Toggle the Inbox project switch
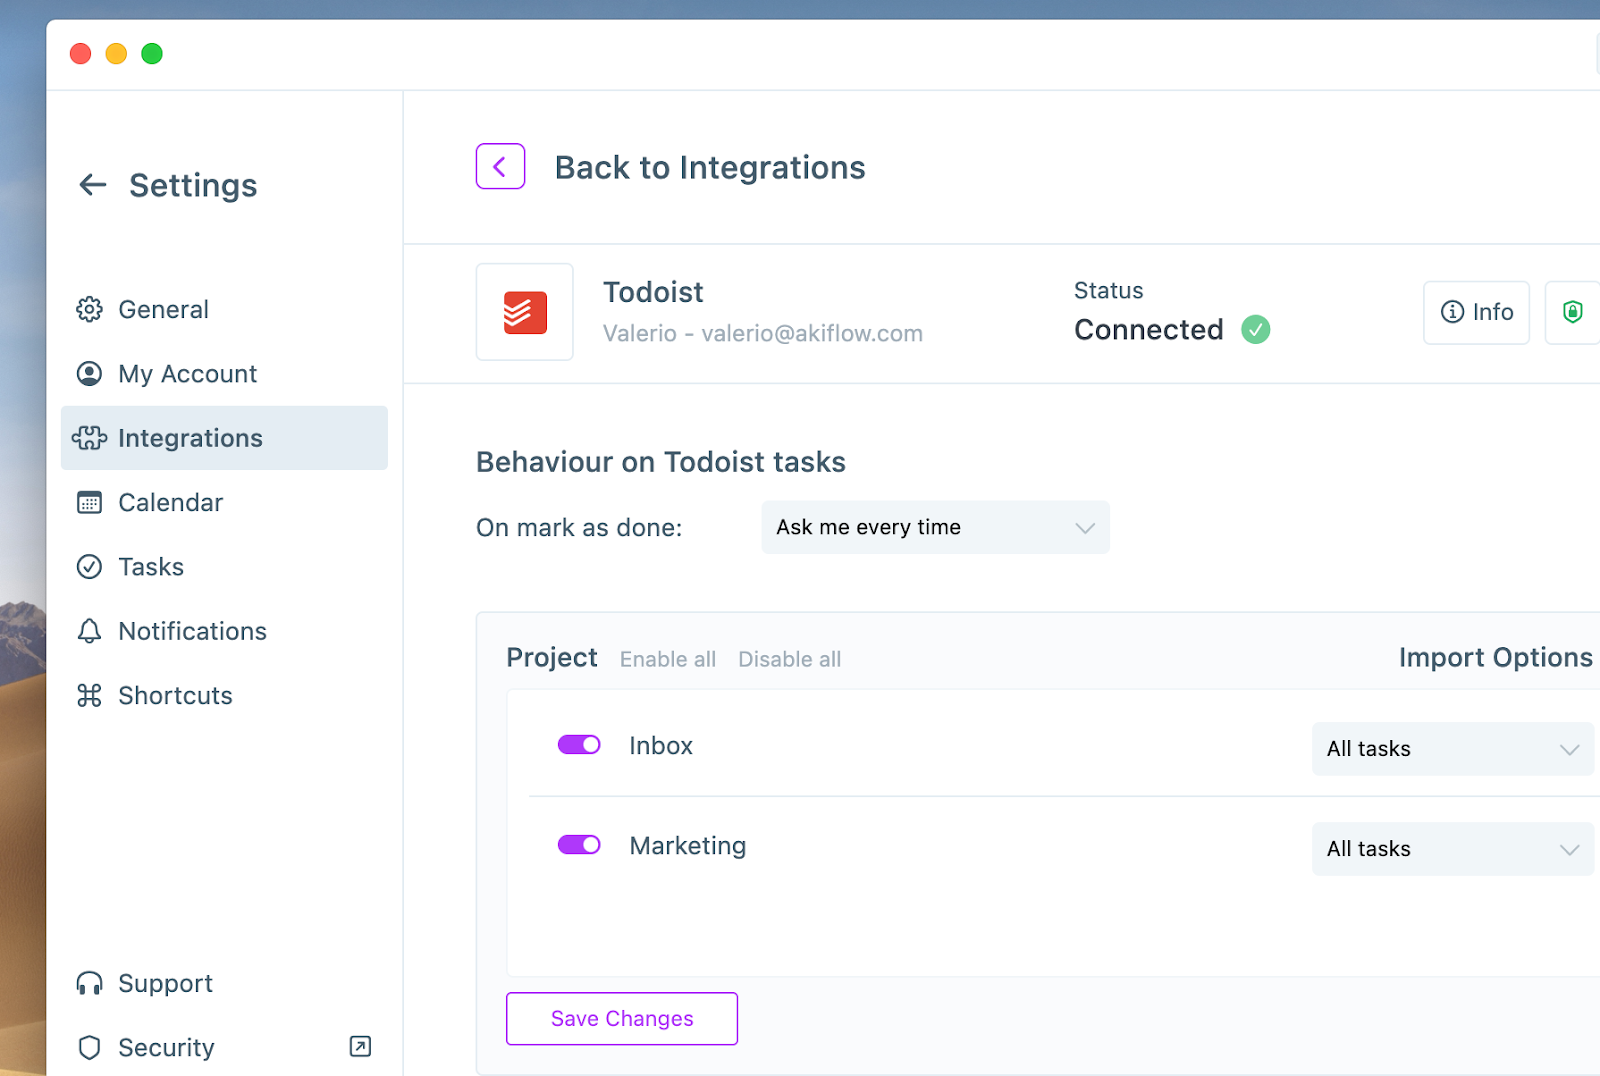 pyautogui.click(x=579, y=745)
